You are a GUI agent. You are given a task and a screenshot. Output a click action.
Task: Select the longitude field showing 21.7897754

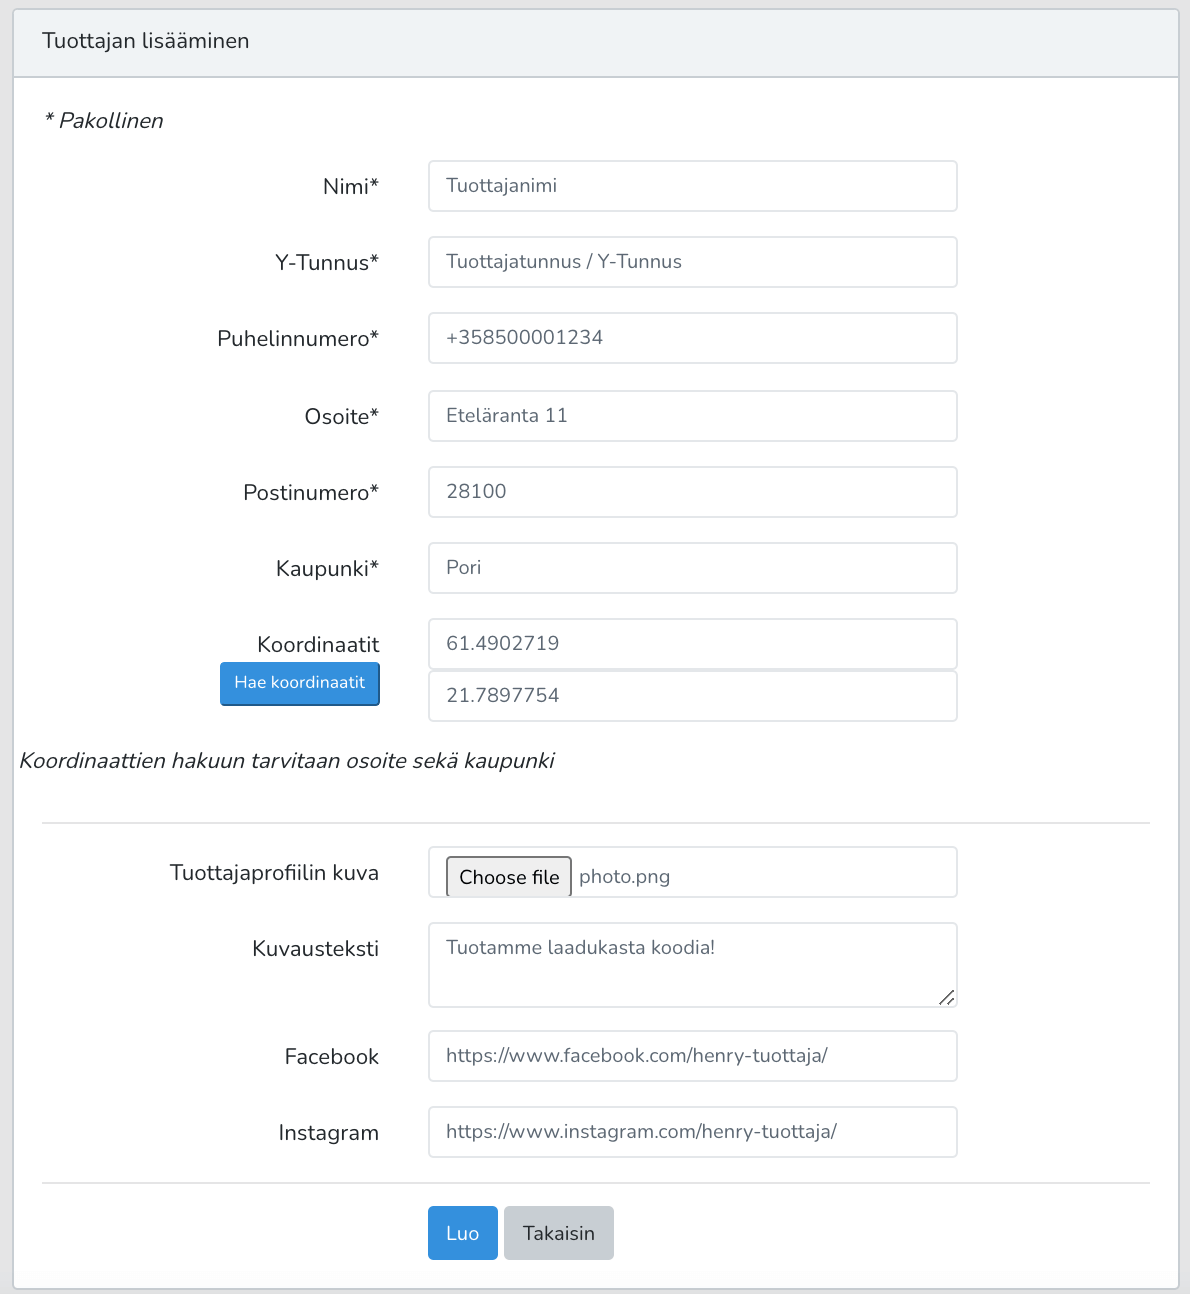692,696
